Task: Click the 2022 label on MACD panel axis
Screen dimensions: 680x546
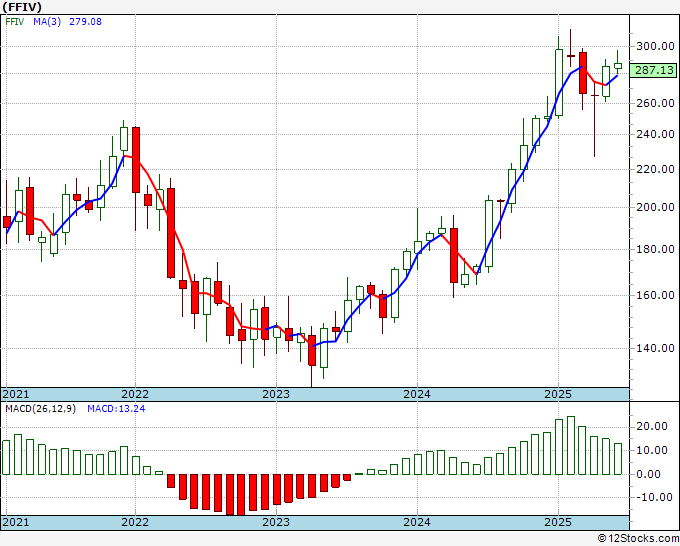Action: [x=135, y=522]
